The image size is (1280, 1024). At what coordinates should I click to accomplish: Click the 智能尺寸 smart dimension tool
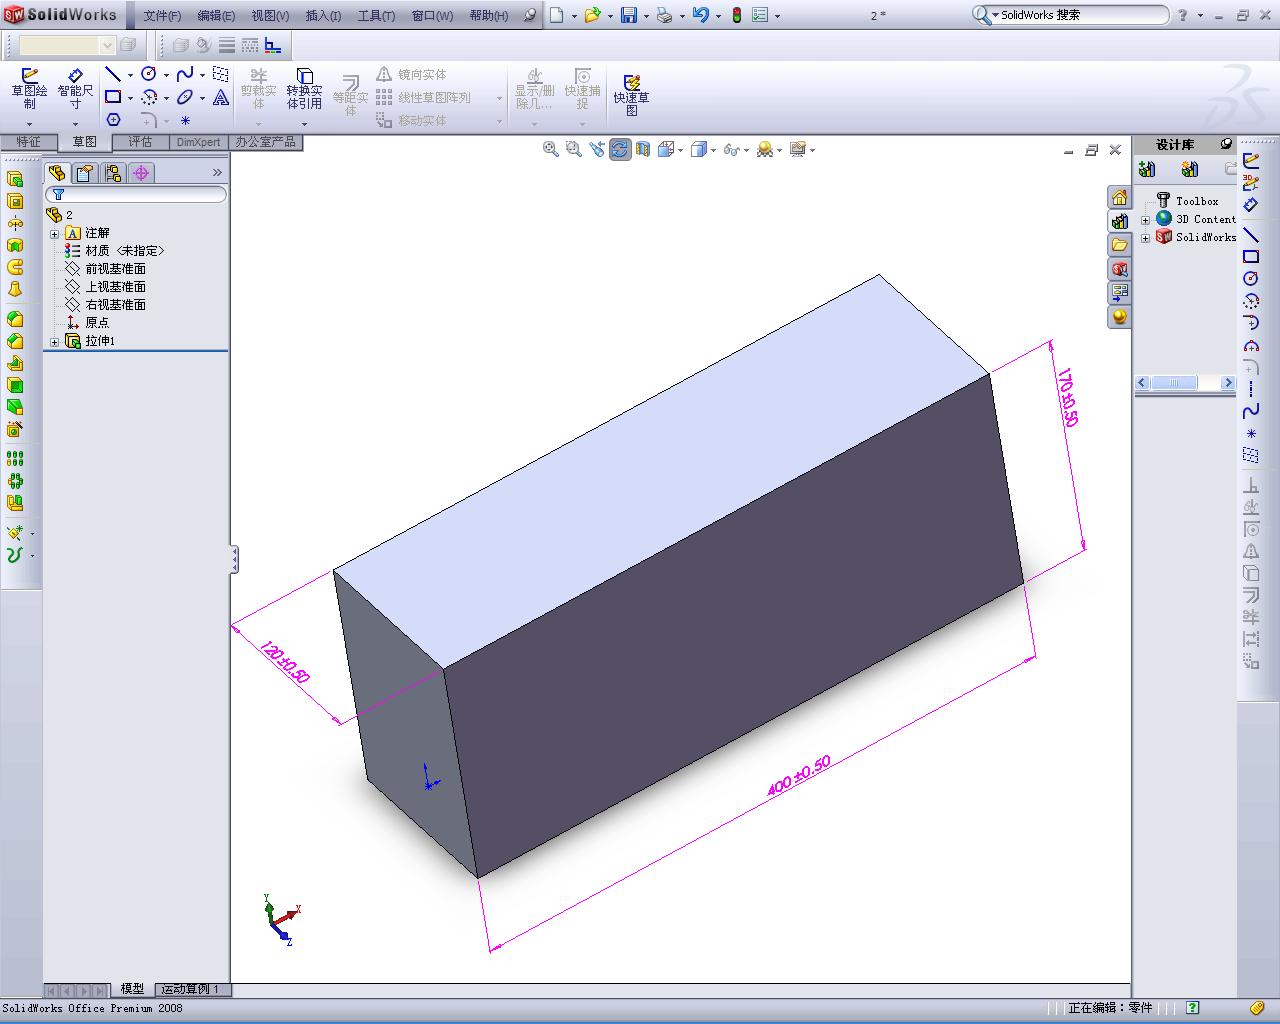[x=75, y=89]
